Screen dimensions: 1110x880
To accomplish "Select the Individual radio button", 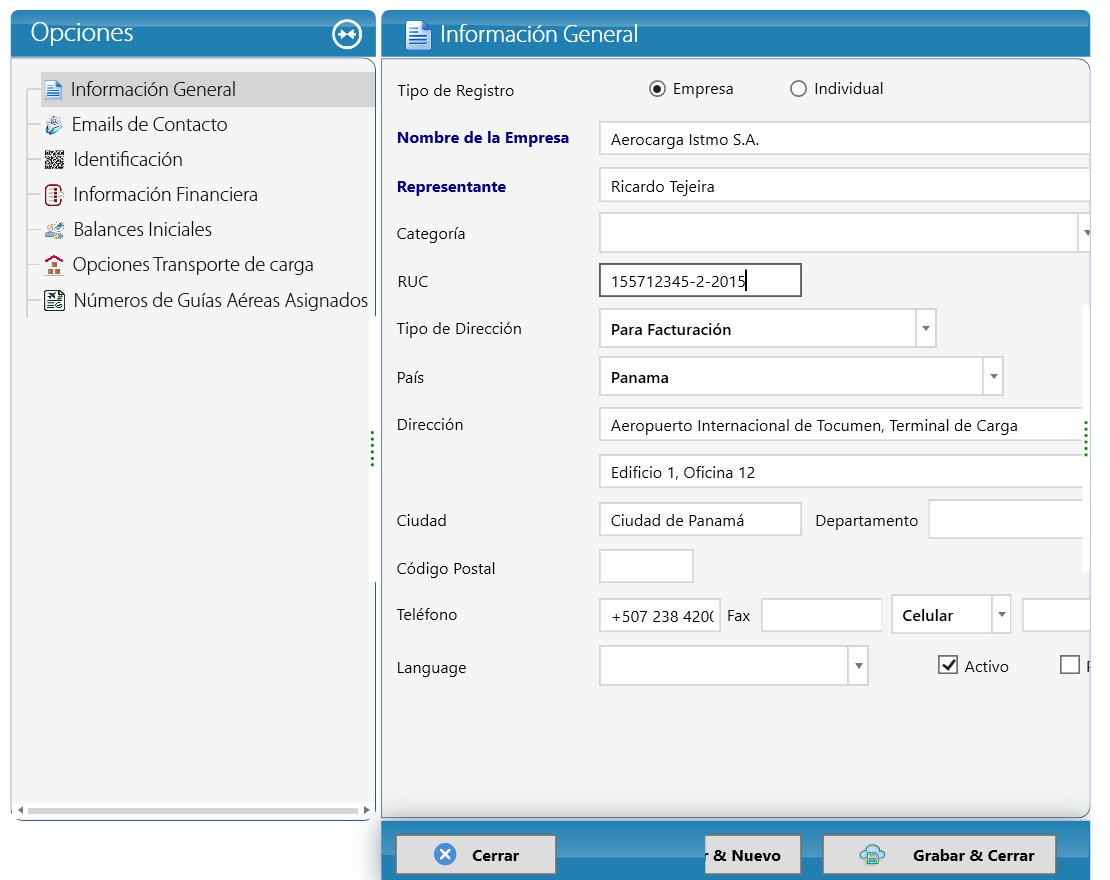I will tap(799, 88).
